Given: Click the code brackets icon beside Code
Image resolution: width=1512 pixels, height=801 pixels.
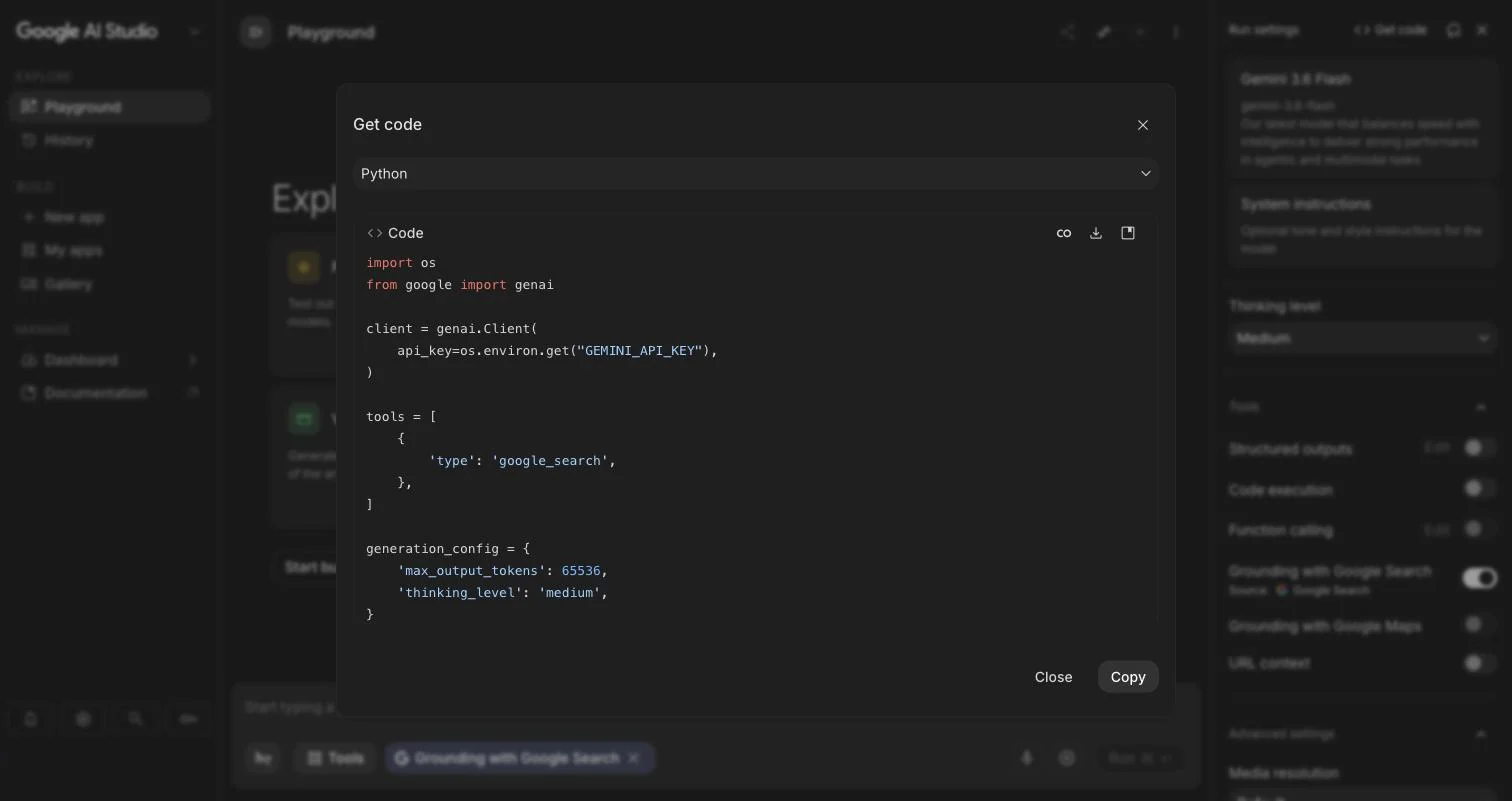Looking at the screenshot, I should [x=375, y=233].
